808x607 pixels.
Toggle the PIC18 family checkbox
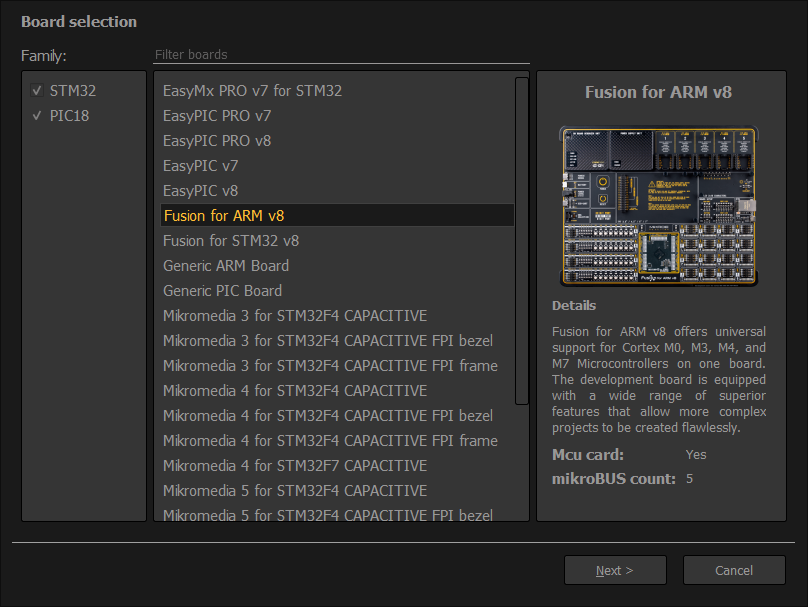click(x=37, y=116)
